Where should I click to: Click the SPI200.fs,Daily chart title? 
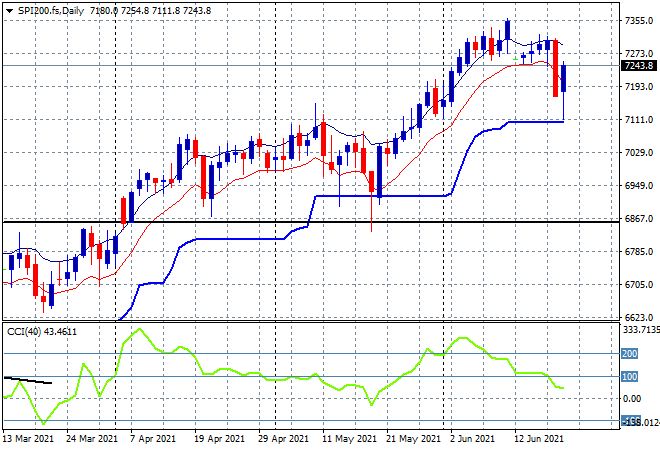[x=51, y=11]
